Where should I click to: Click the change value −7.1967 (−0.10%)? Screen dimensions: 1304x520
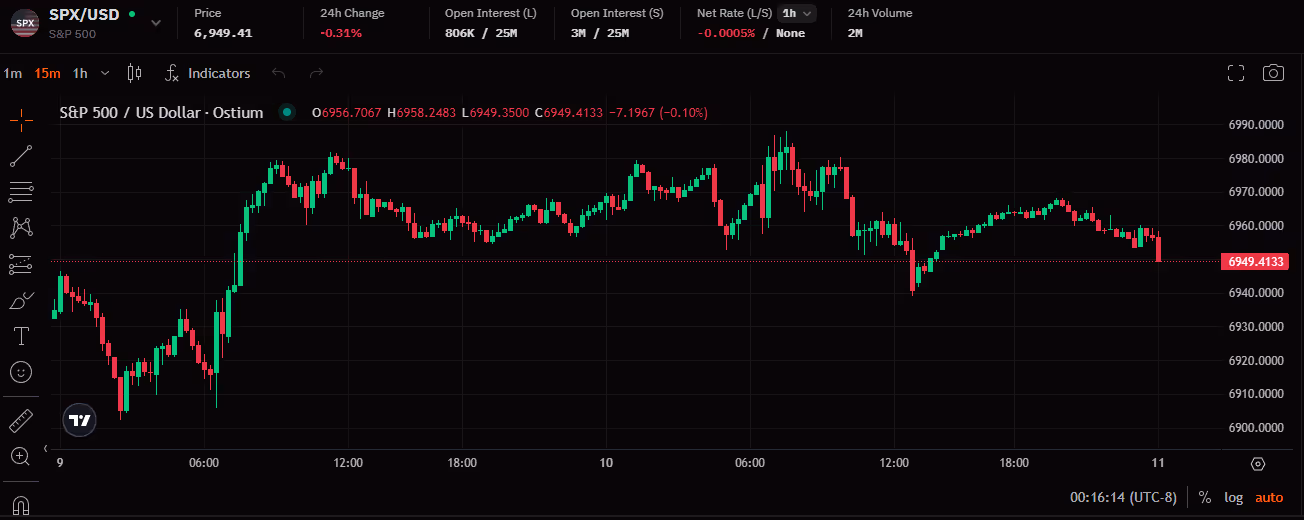click(658, 112)
